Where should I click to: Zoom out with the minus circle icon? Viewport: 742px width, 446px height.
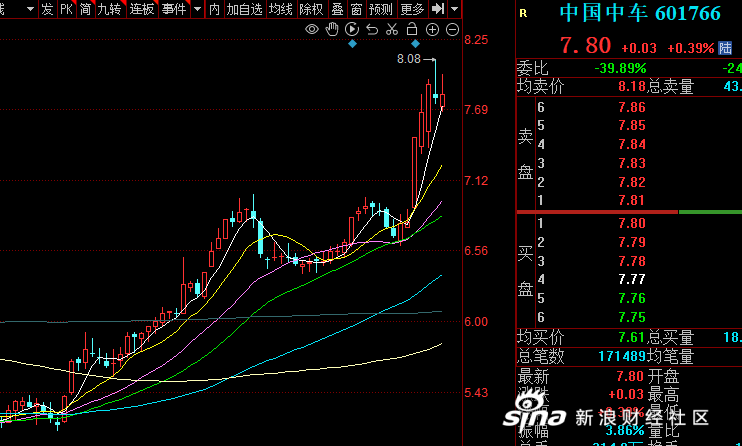[x=453, y=30]
